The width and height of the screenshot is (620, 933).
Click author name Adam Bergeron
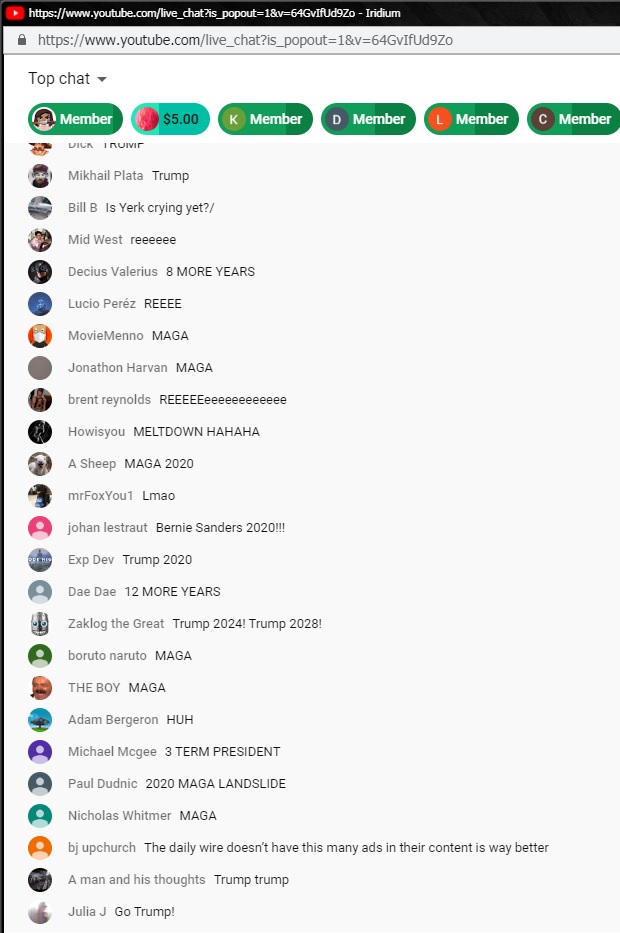pos(113,720)
